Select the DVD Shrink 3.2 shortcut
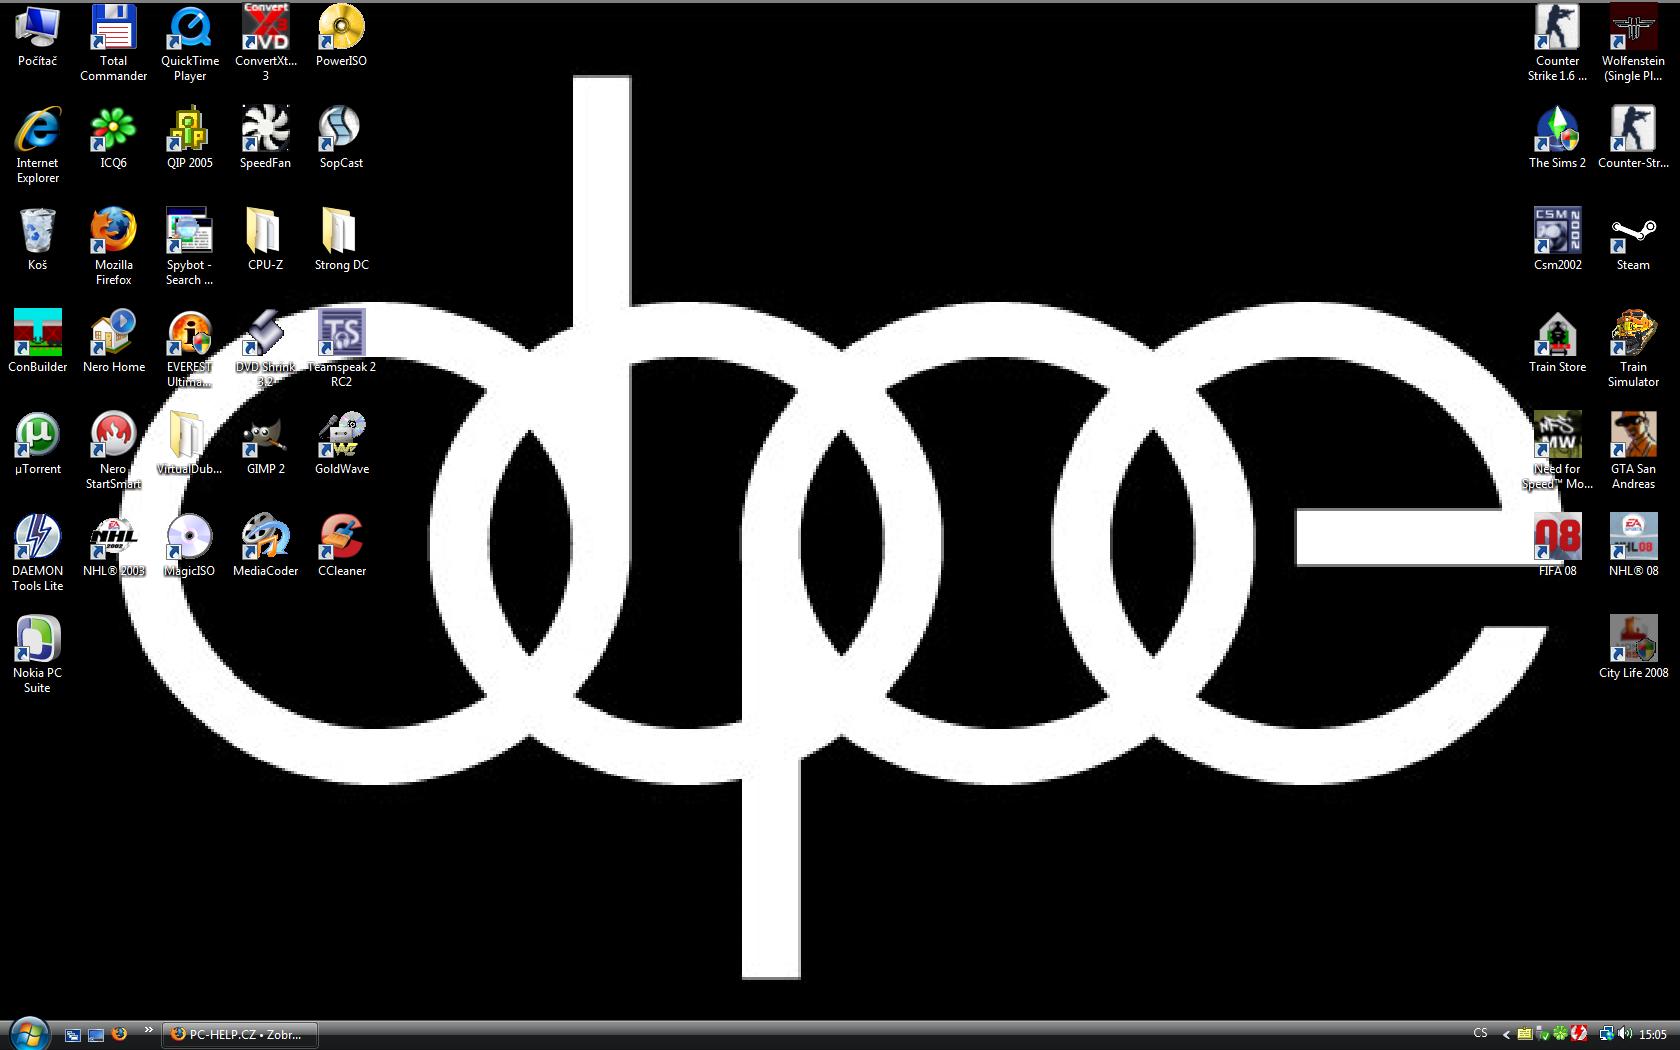The height and width of the screenshot is (1050, 1680). (x=266, y=350)
